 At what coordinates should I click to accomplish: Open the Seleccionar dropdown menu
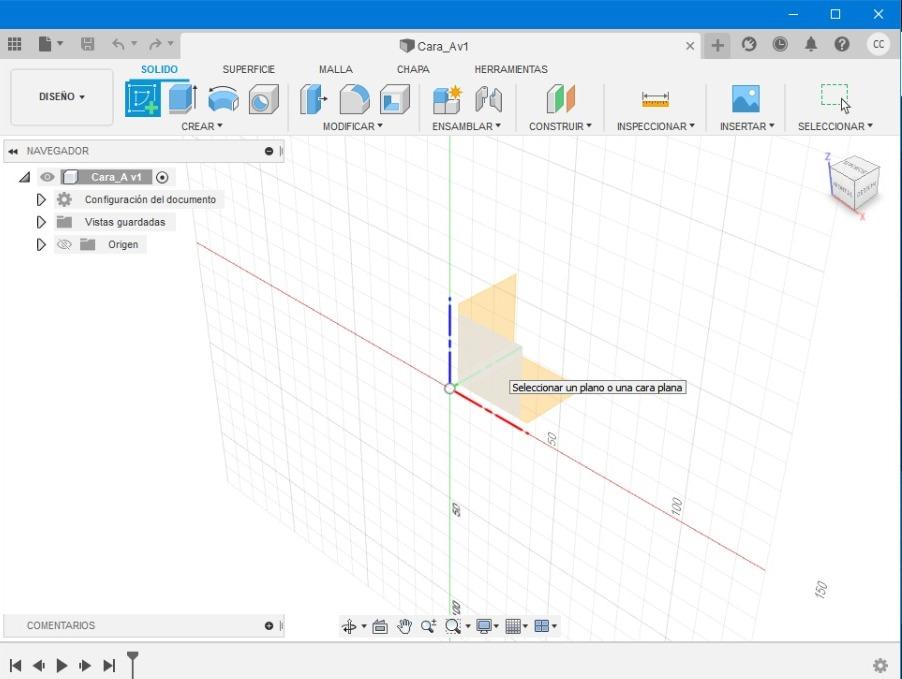(835, 126)
